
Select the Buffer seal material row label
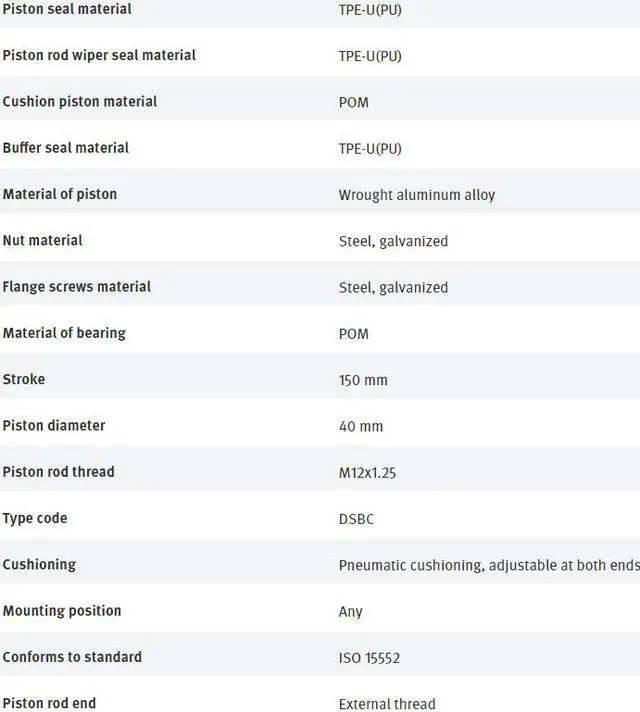66,148
